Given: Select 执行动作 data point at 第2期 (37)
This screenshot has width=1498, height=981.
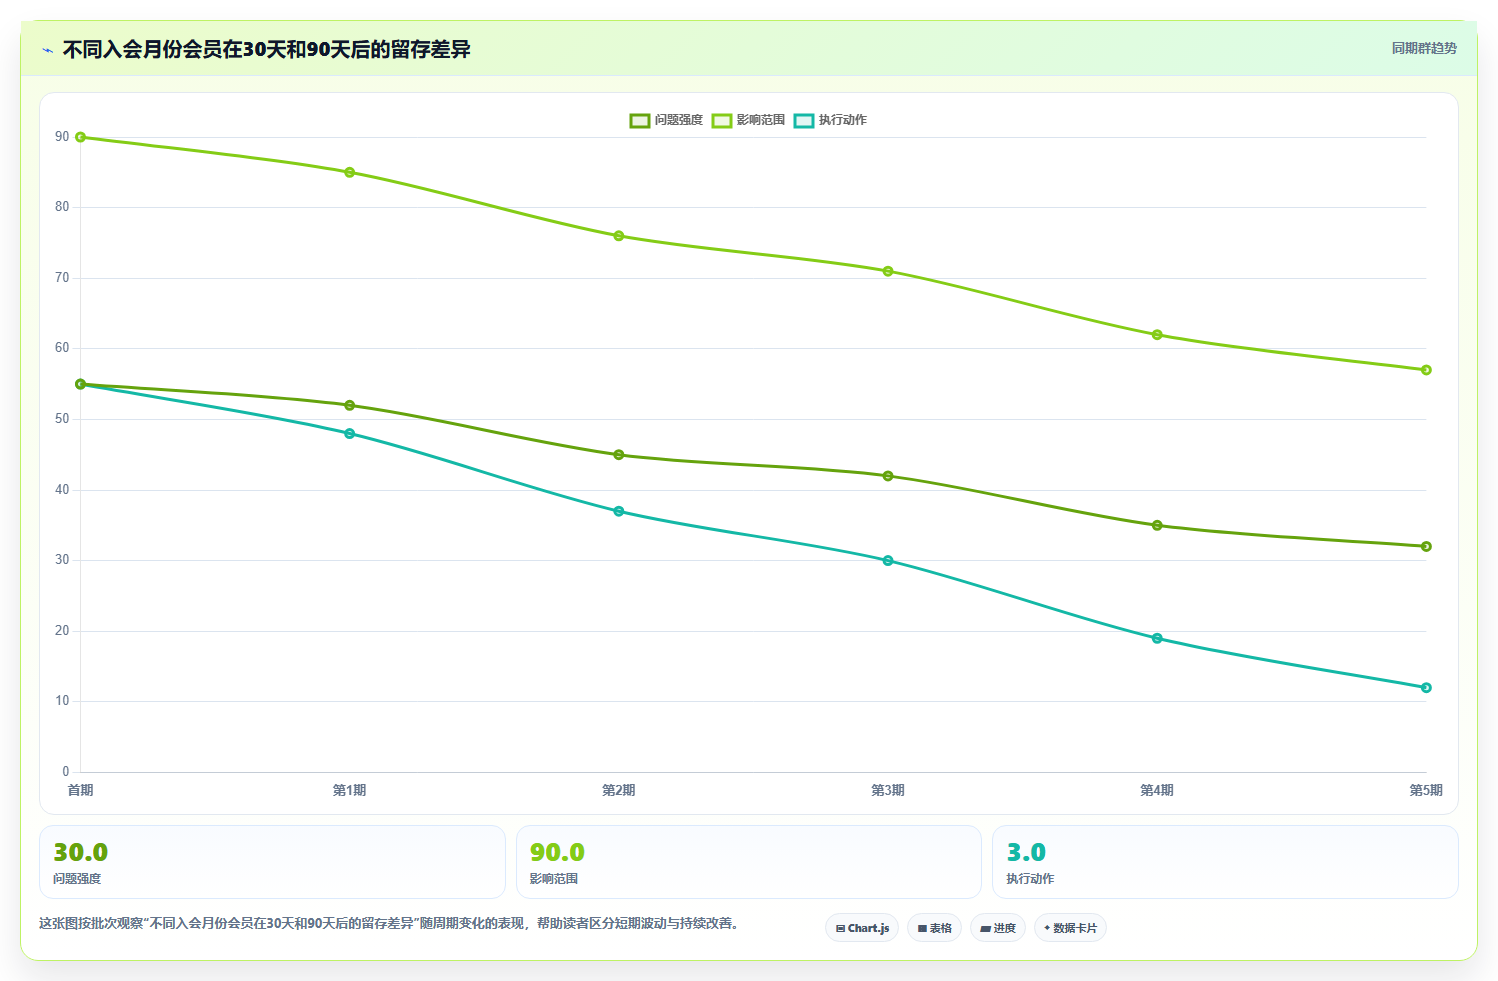Looking at the screenshot, I should [619, 511].
